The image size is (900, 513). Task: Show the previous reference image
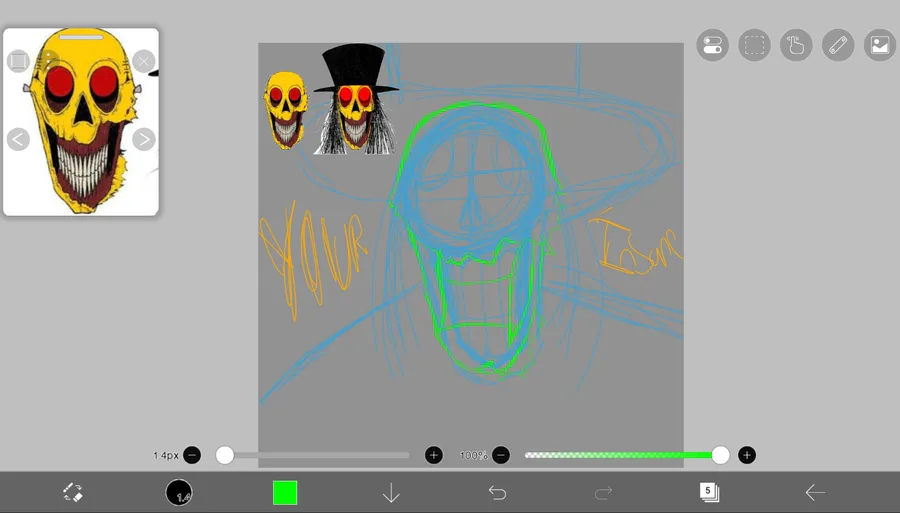pos(18,139)
